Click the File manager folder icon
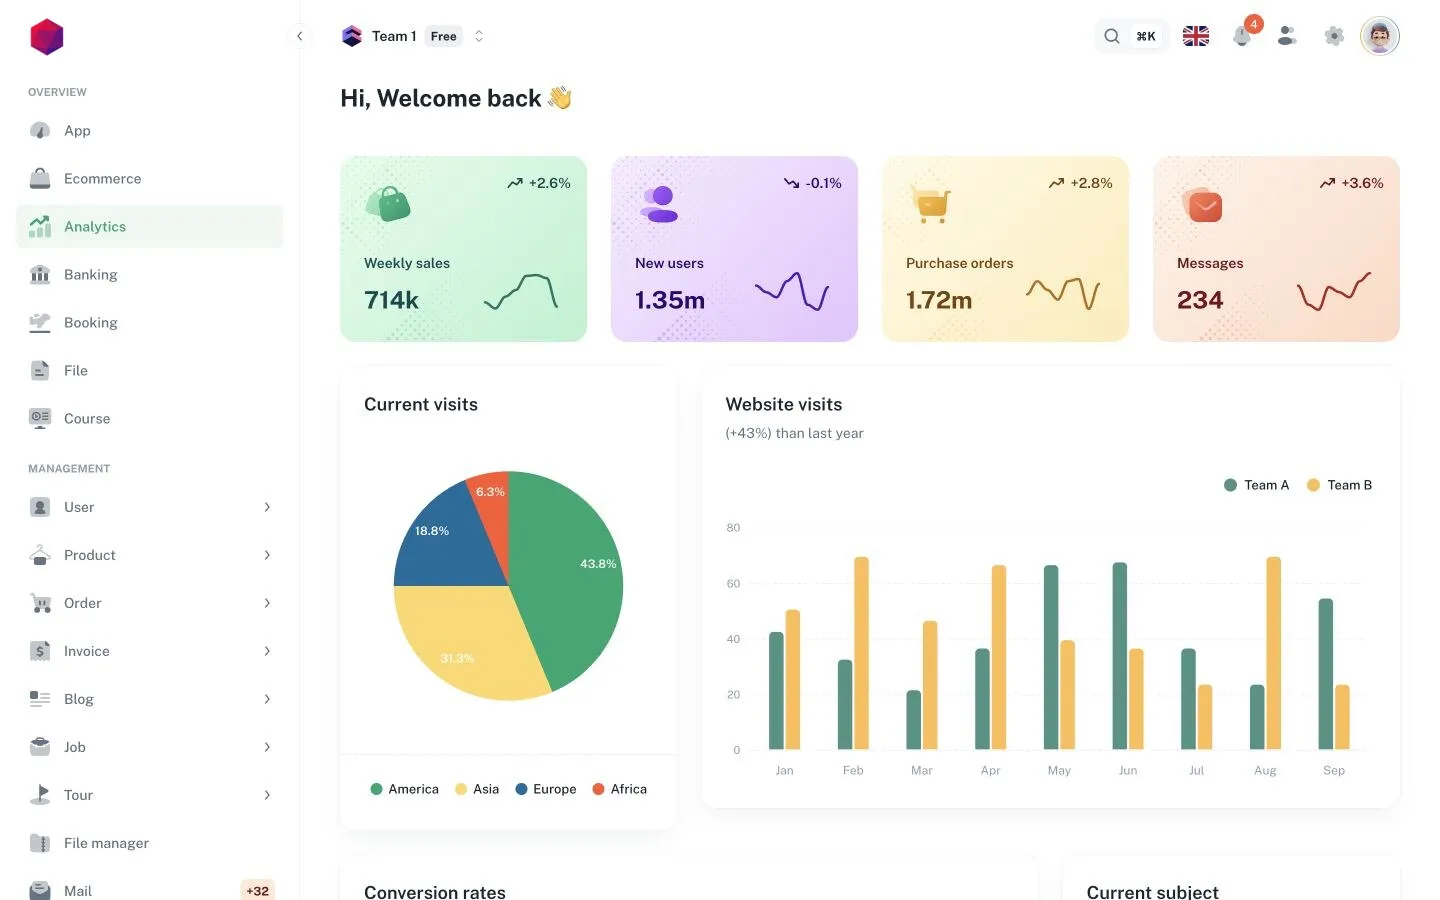Viewport: 1440px width, 900px height. [x=40, y=843]
